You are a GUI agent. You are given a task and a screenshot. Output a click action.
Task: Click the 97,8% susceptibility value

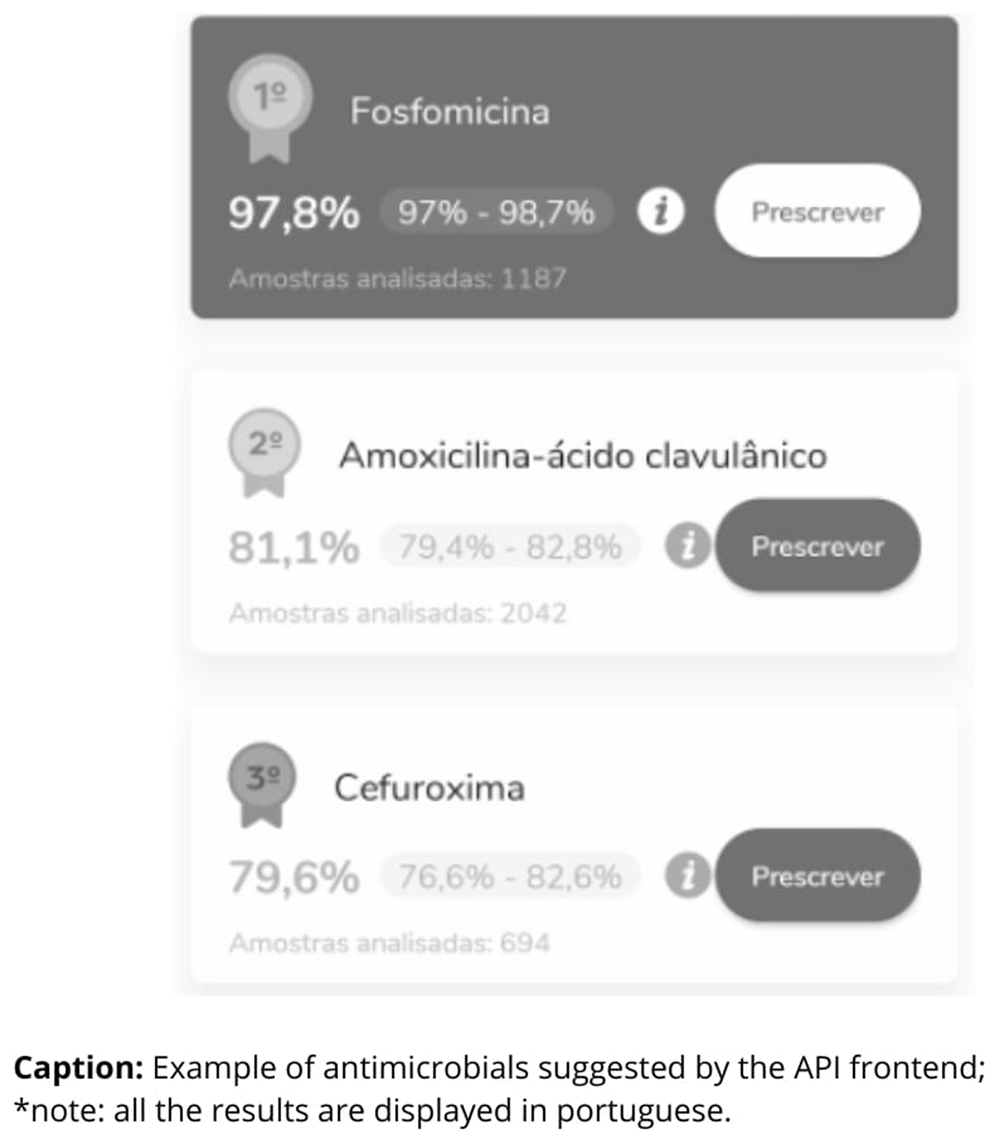tap(294, 213)
